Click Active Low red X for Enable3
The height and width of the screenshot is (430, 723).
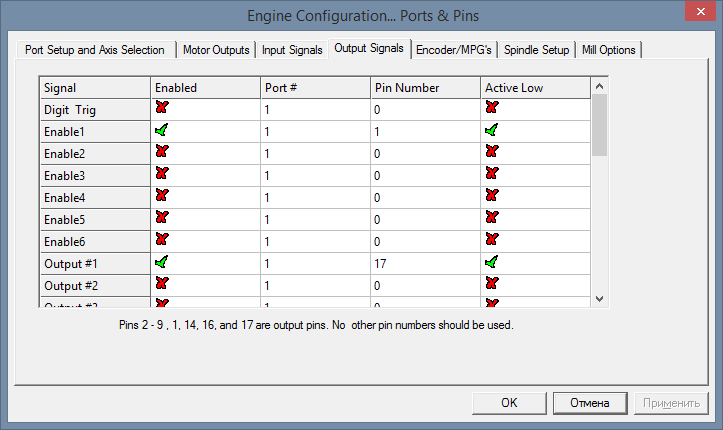click(x=491, y=174)
